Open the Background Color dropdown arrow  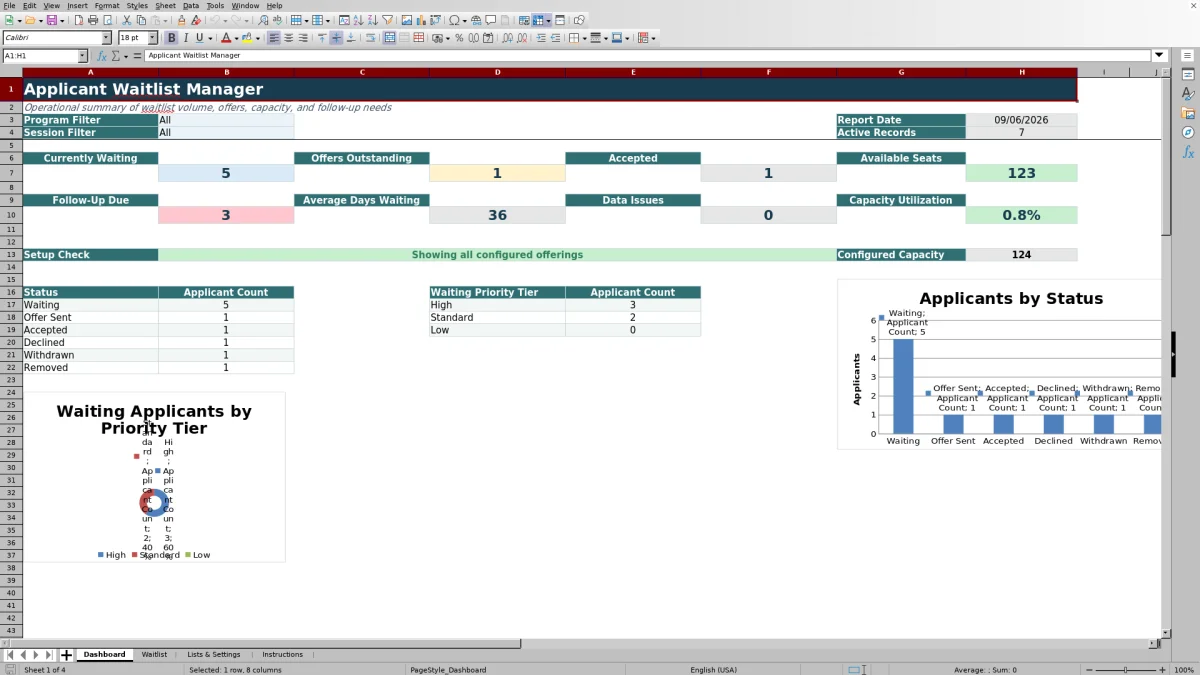pos(257,38)
